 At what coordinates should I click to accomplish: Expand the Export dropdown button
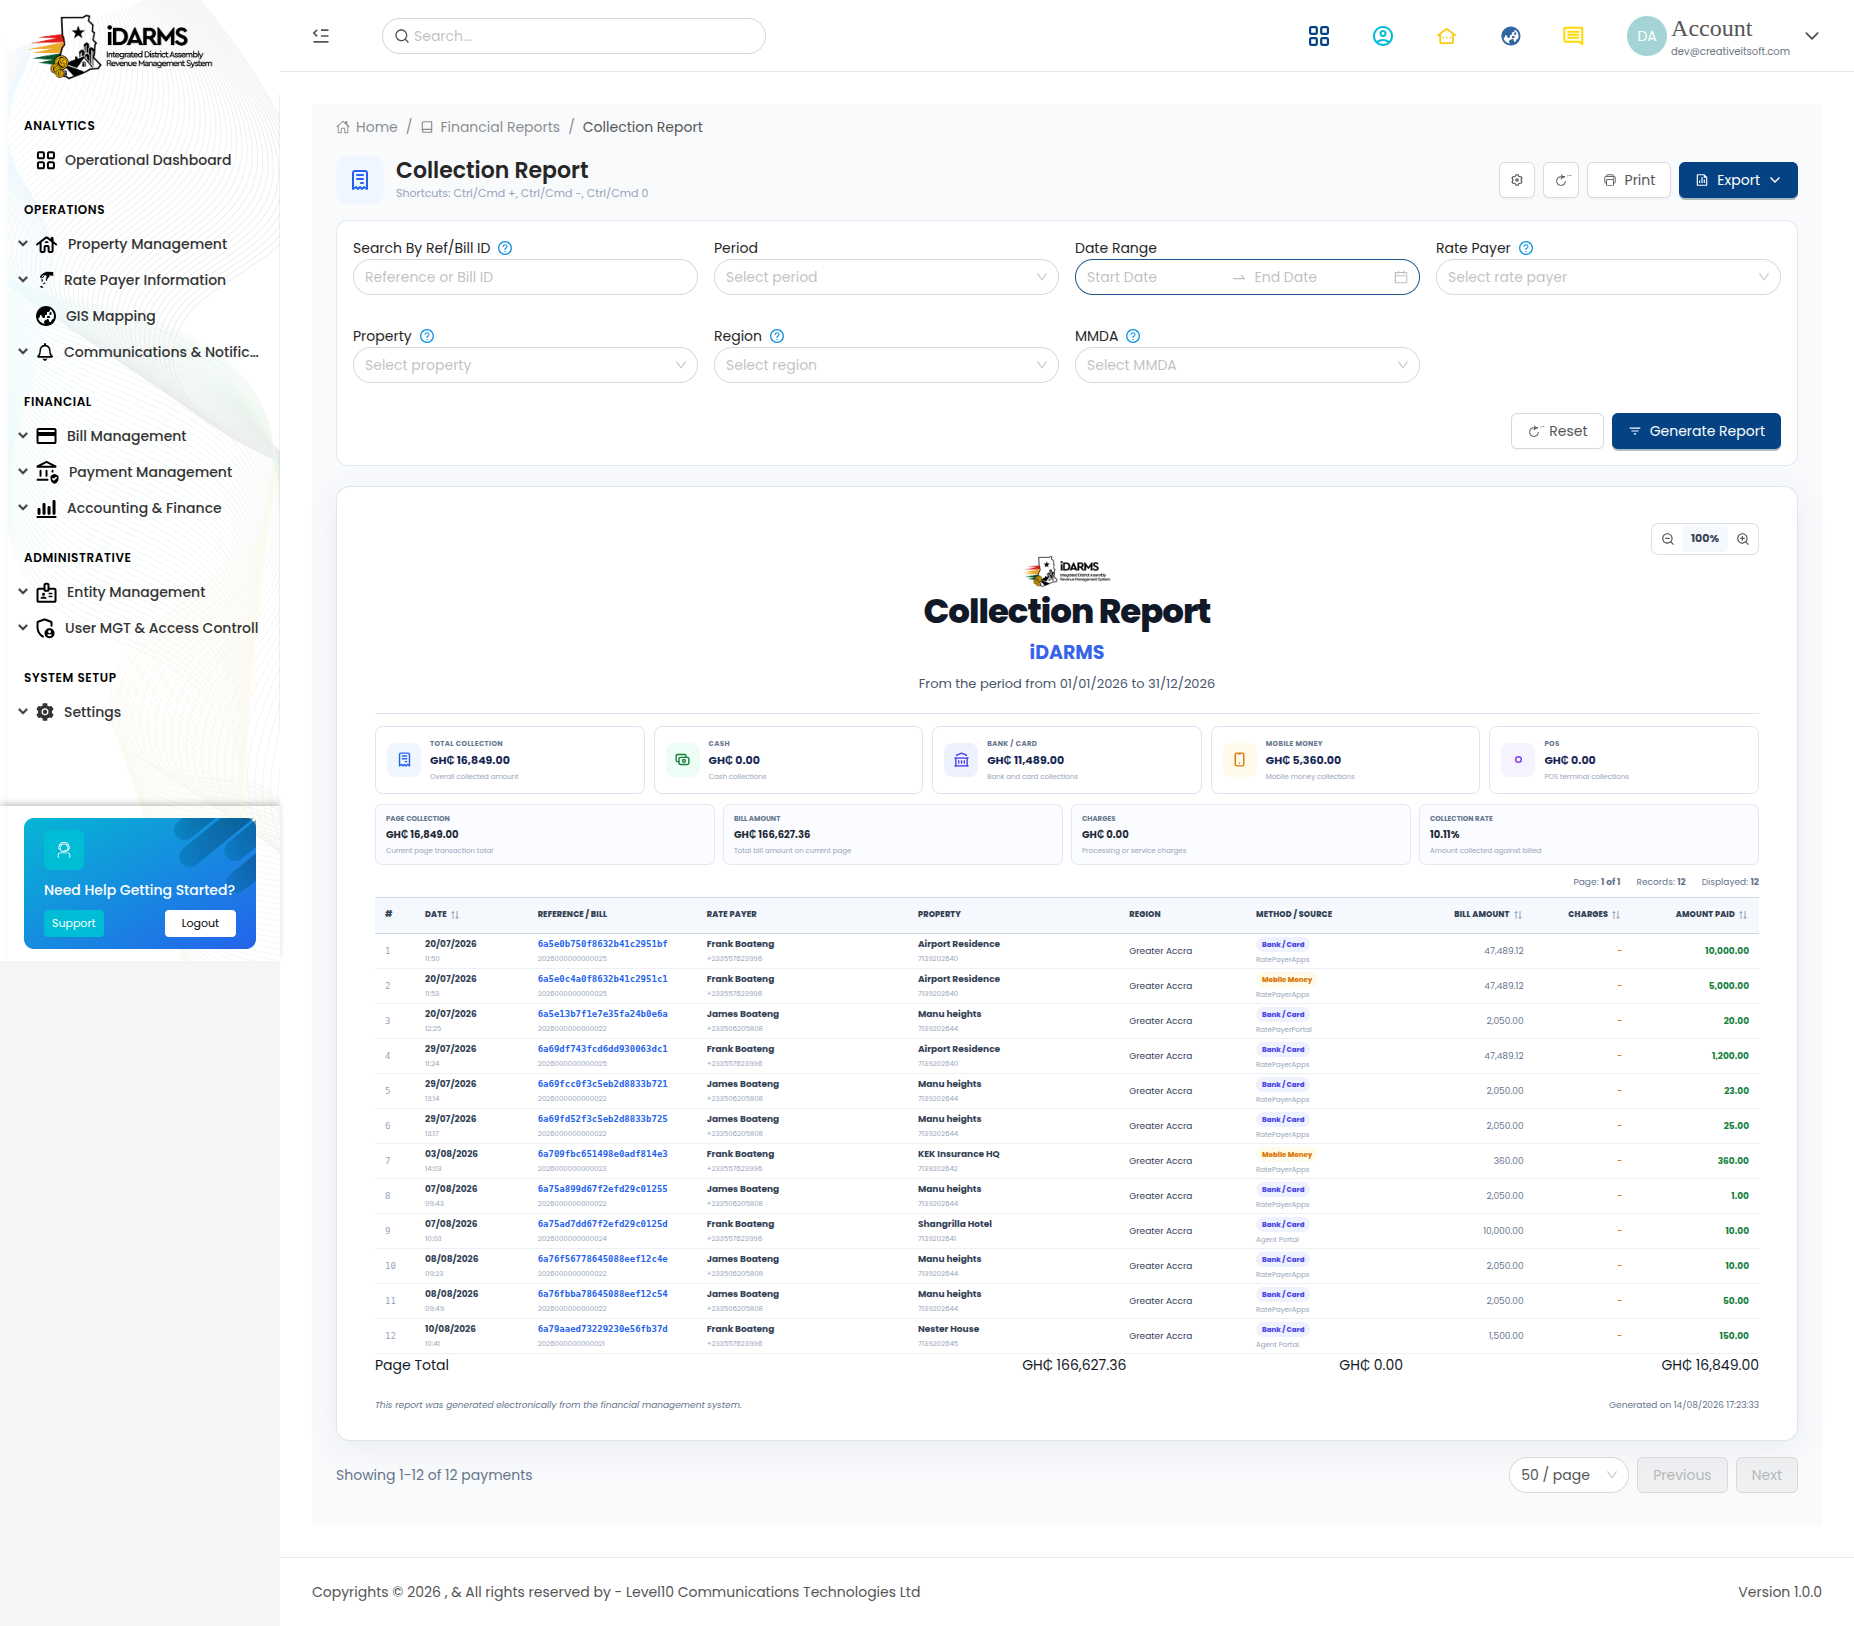coord(1738,180)
